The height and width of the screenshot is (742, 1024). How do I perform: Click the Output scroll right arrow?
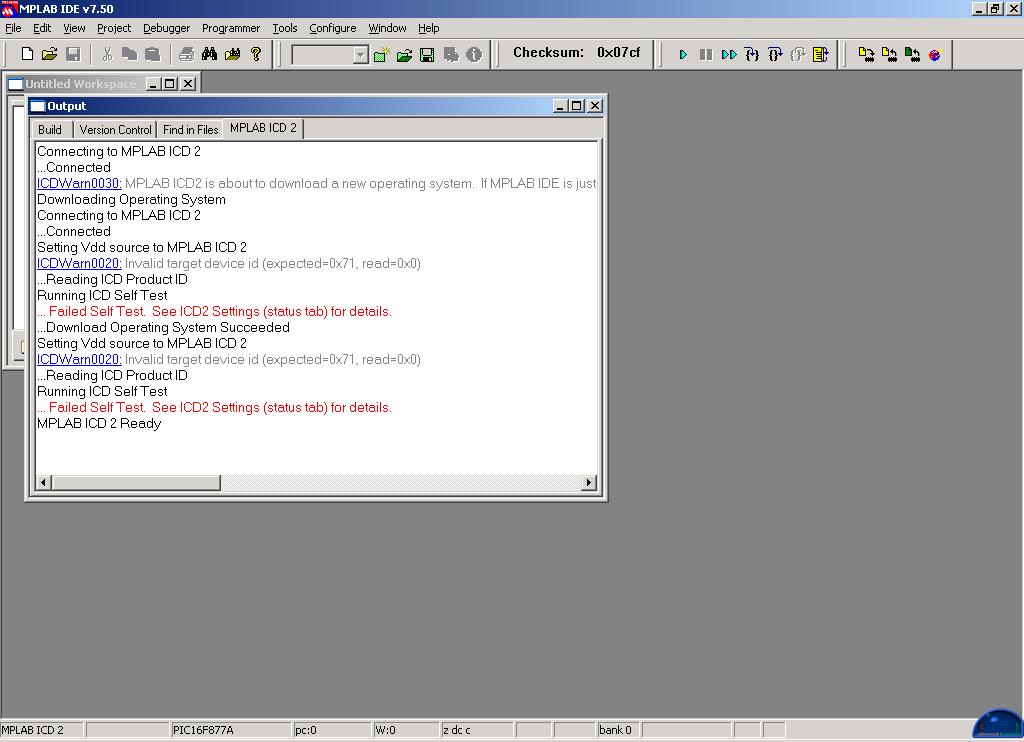coord(588,483)
